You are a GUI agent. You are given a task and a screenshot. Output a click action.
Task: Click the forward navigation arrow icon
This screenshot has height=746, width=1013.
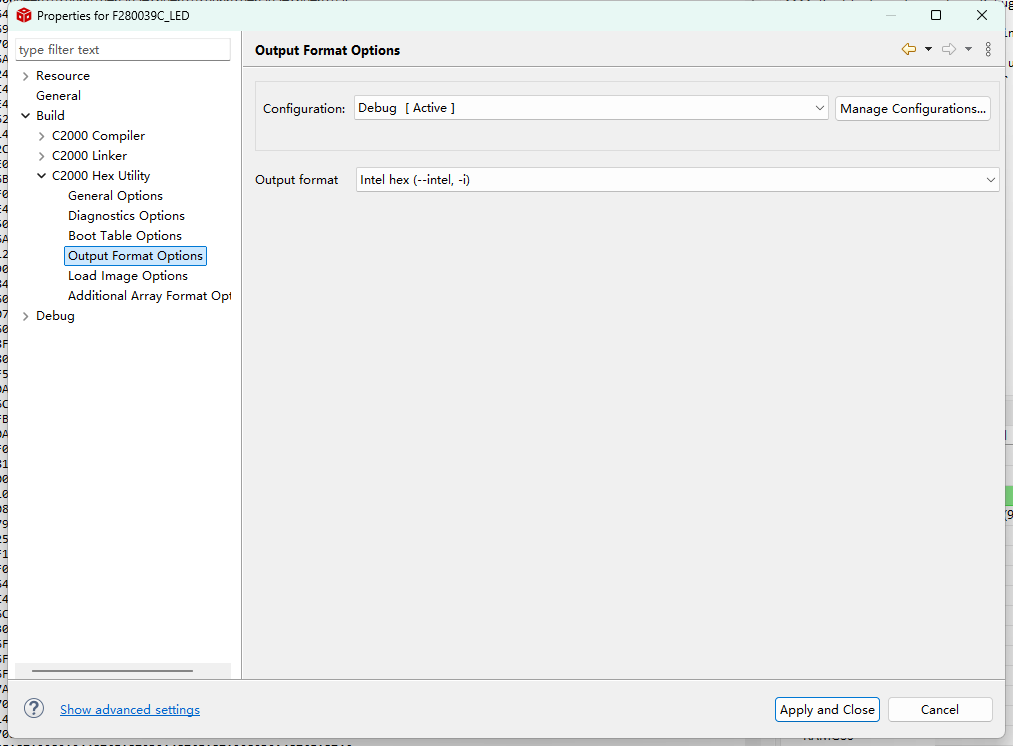point(949,49)
